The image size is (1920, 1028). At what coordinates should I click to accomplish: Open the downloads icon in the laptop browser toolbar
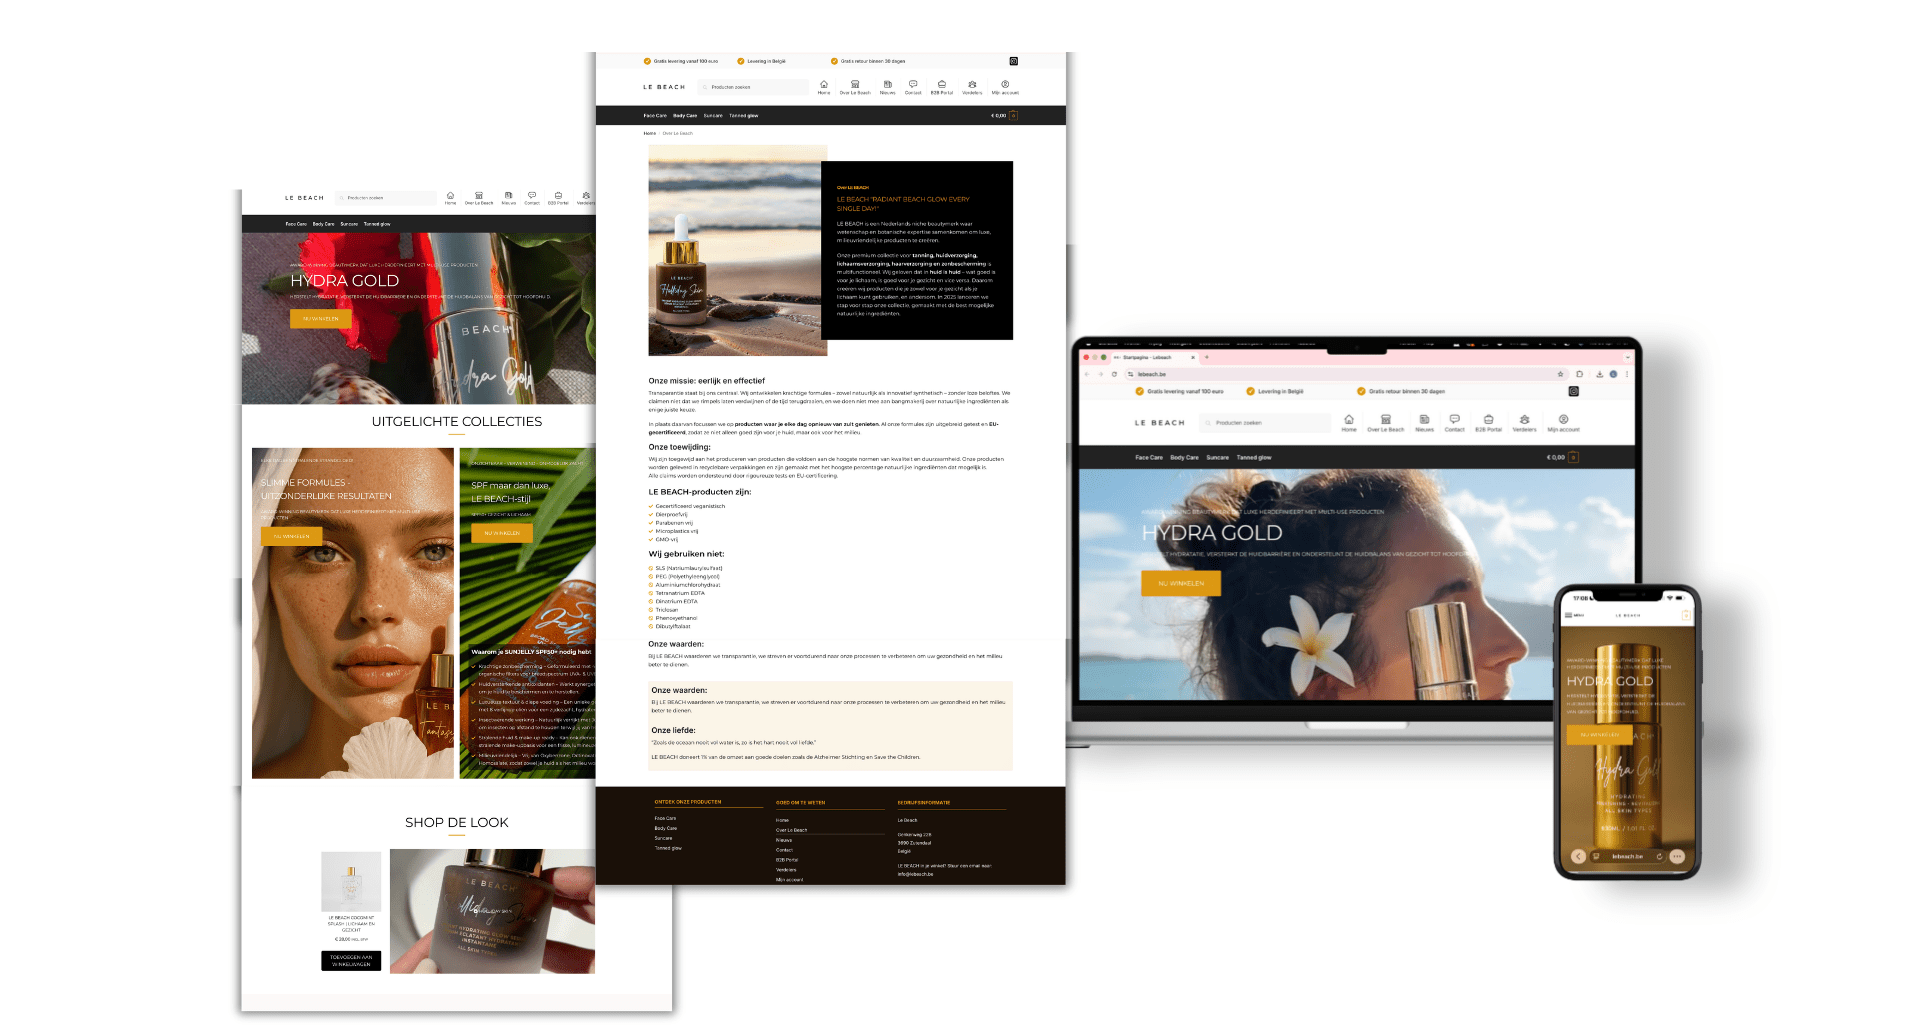1599,374
